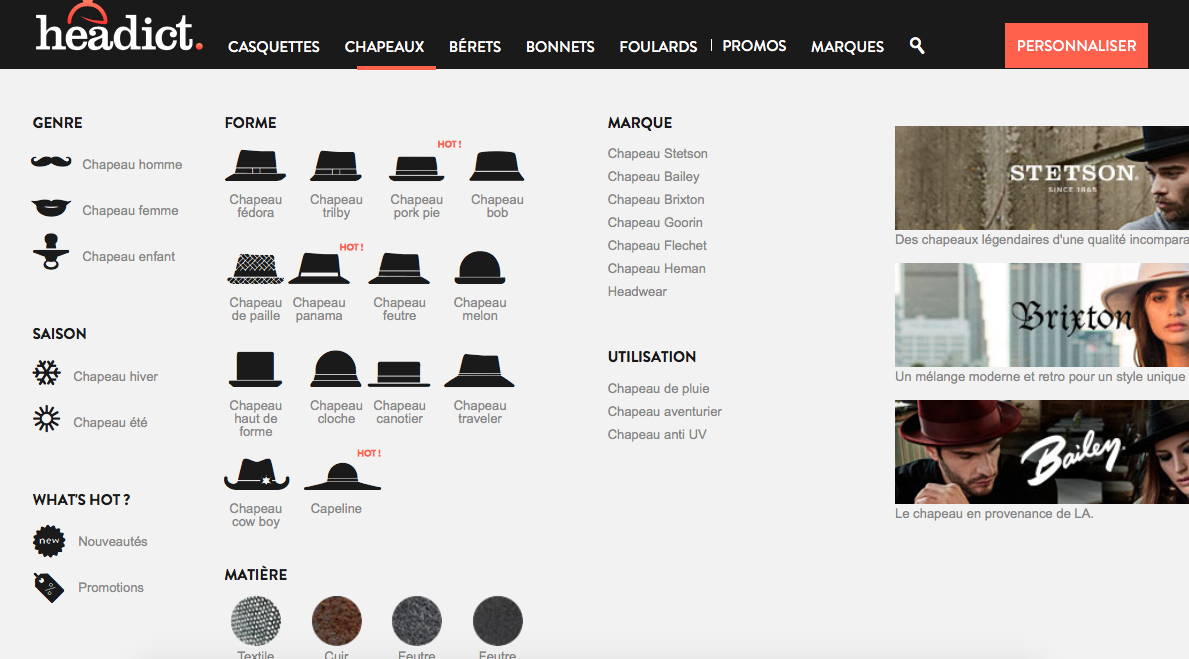The image size is (1189, 659).
Task: Follow the Chapeau de pluie link
Action: [658, 389]
